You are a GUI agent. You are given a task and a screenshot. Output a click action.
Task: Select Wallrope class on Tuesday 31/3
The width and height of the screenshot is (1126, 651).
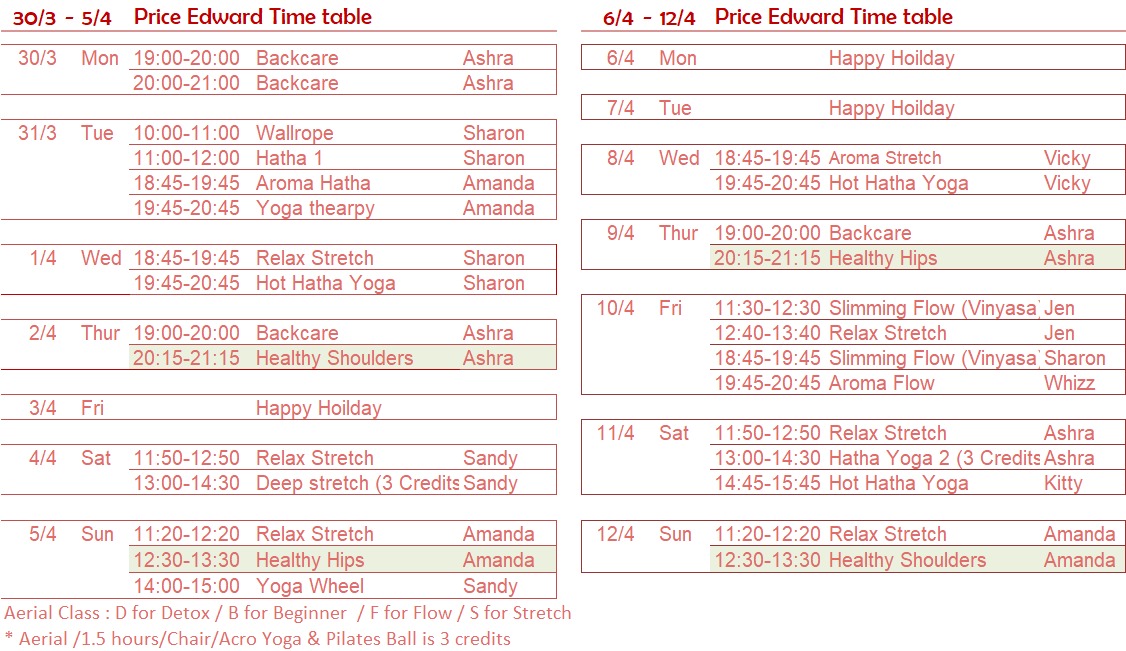pyautogui.click(x=294, y=133)
